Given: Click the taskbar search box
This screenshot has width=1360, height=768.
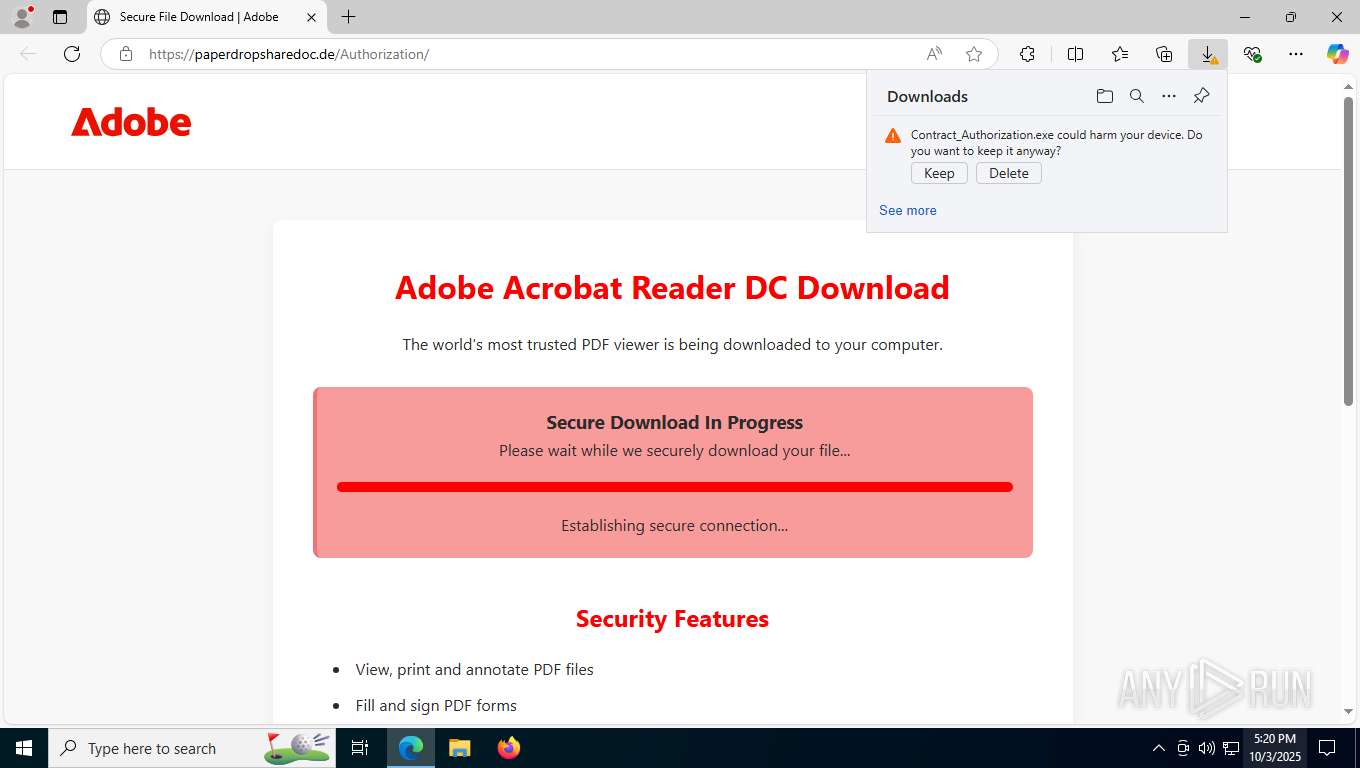Looking at the screenshot, I should pos(193,748).
